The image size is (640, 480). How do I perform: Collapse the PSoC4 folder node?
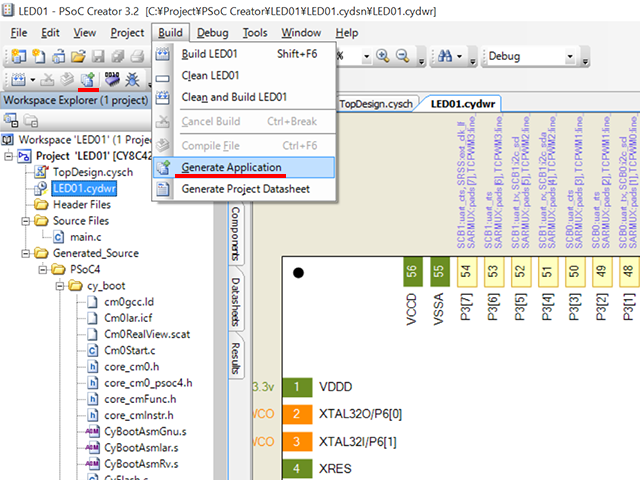[43, 269]
